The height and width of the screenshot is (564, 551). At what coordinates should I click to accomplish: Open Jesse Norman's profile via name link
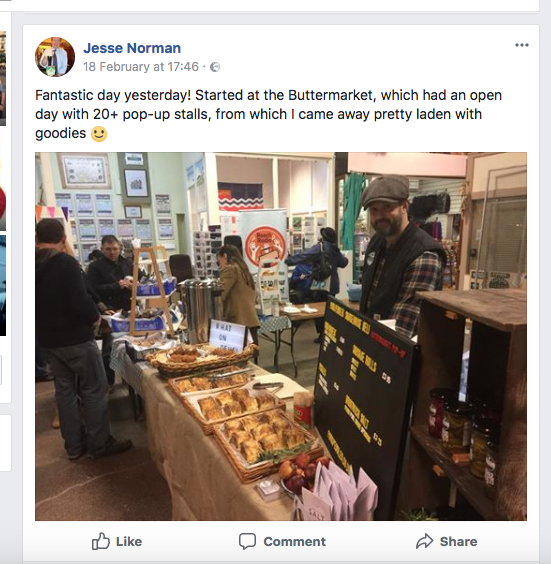[132, 48]
